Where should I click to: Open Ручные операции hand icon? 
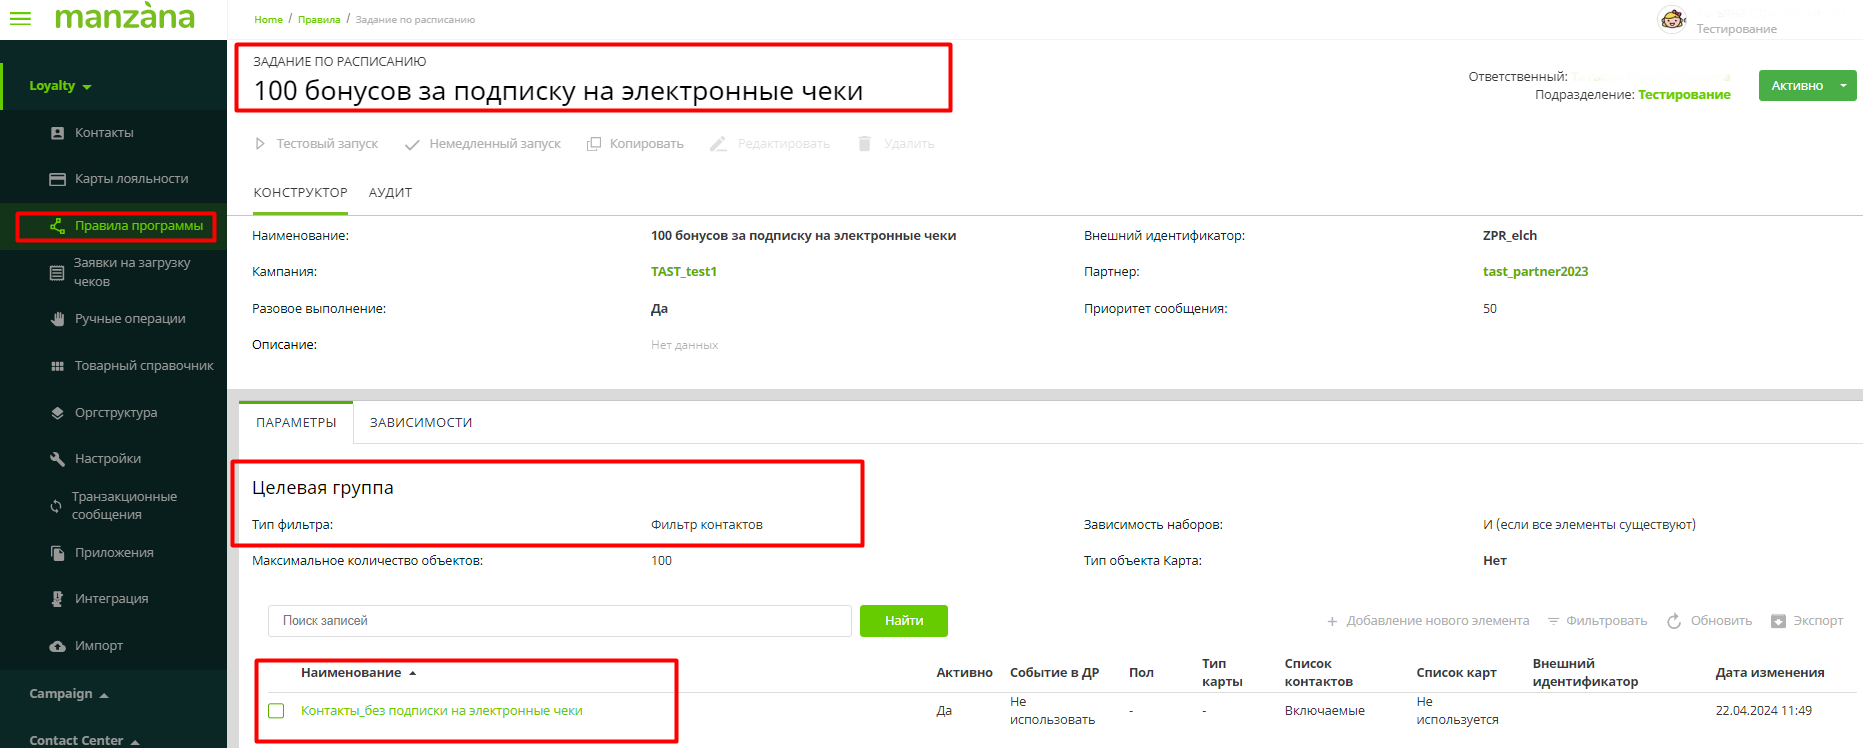tap(57, 319)
